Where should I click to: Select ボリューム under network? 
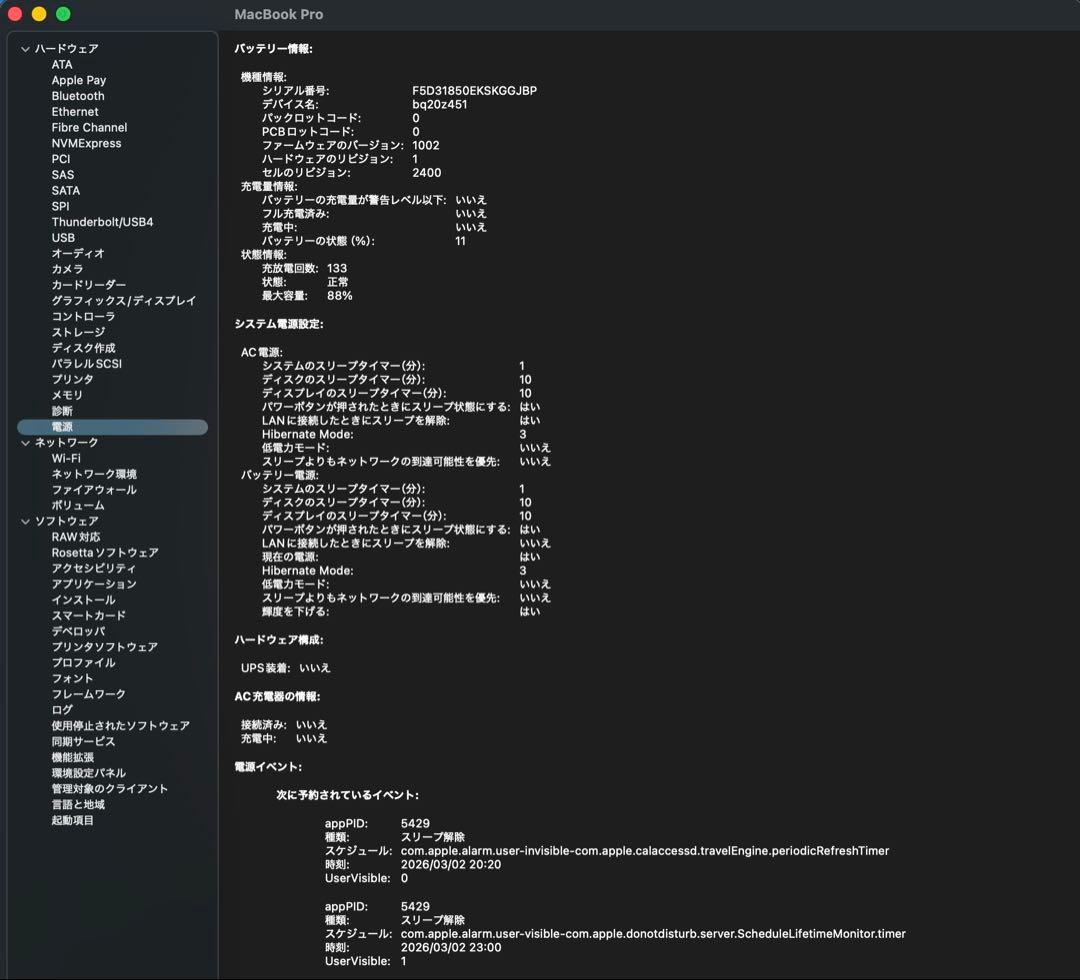[x=79, y=505]
